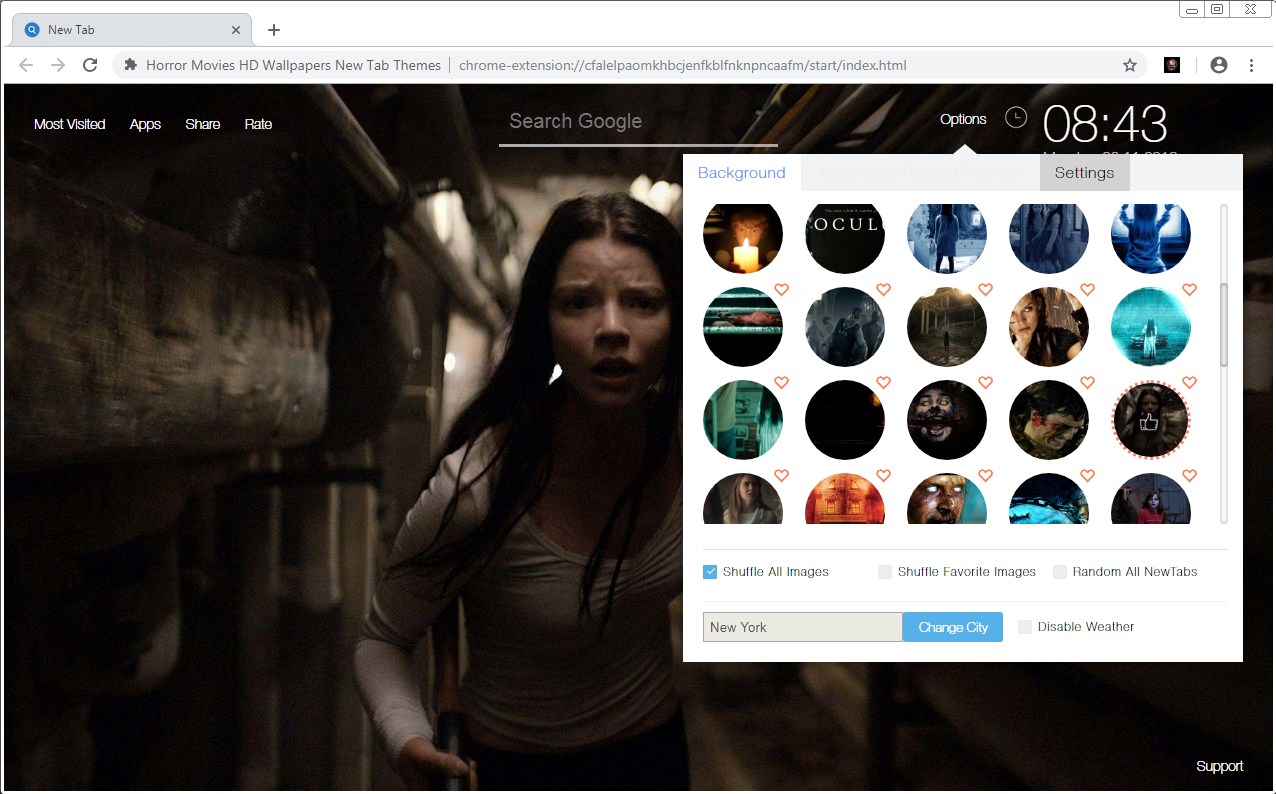Toggle the Options panel

963,119
